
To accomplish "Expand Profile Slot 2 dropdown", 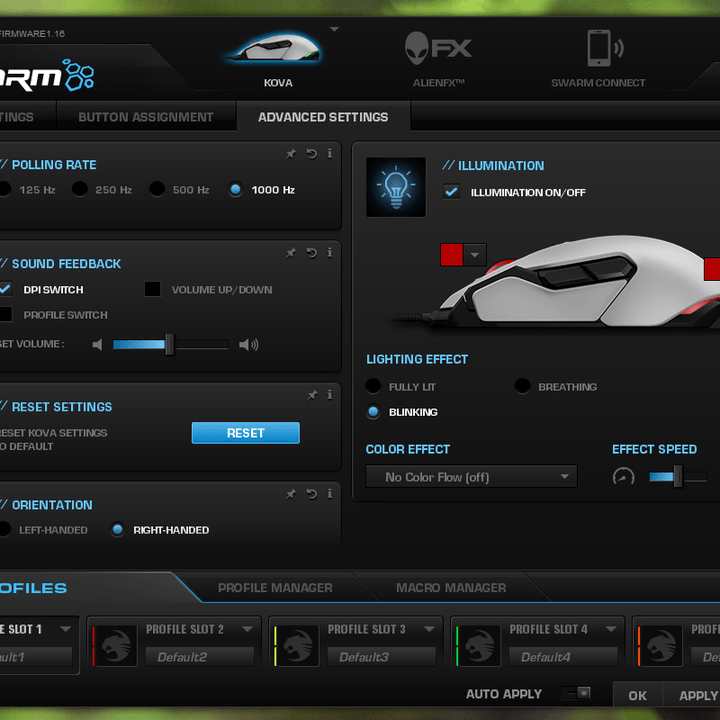I will pos(248,629).
